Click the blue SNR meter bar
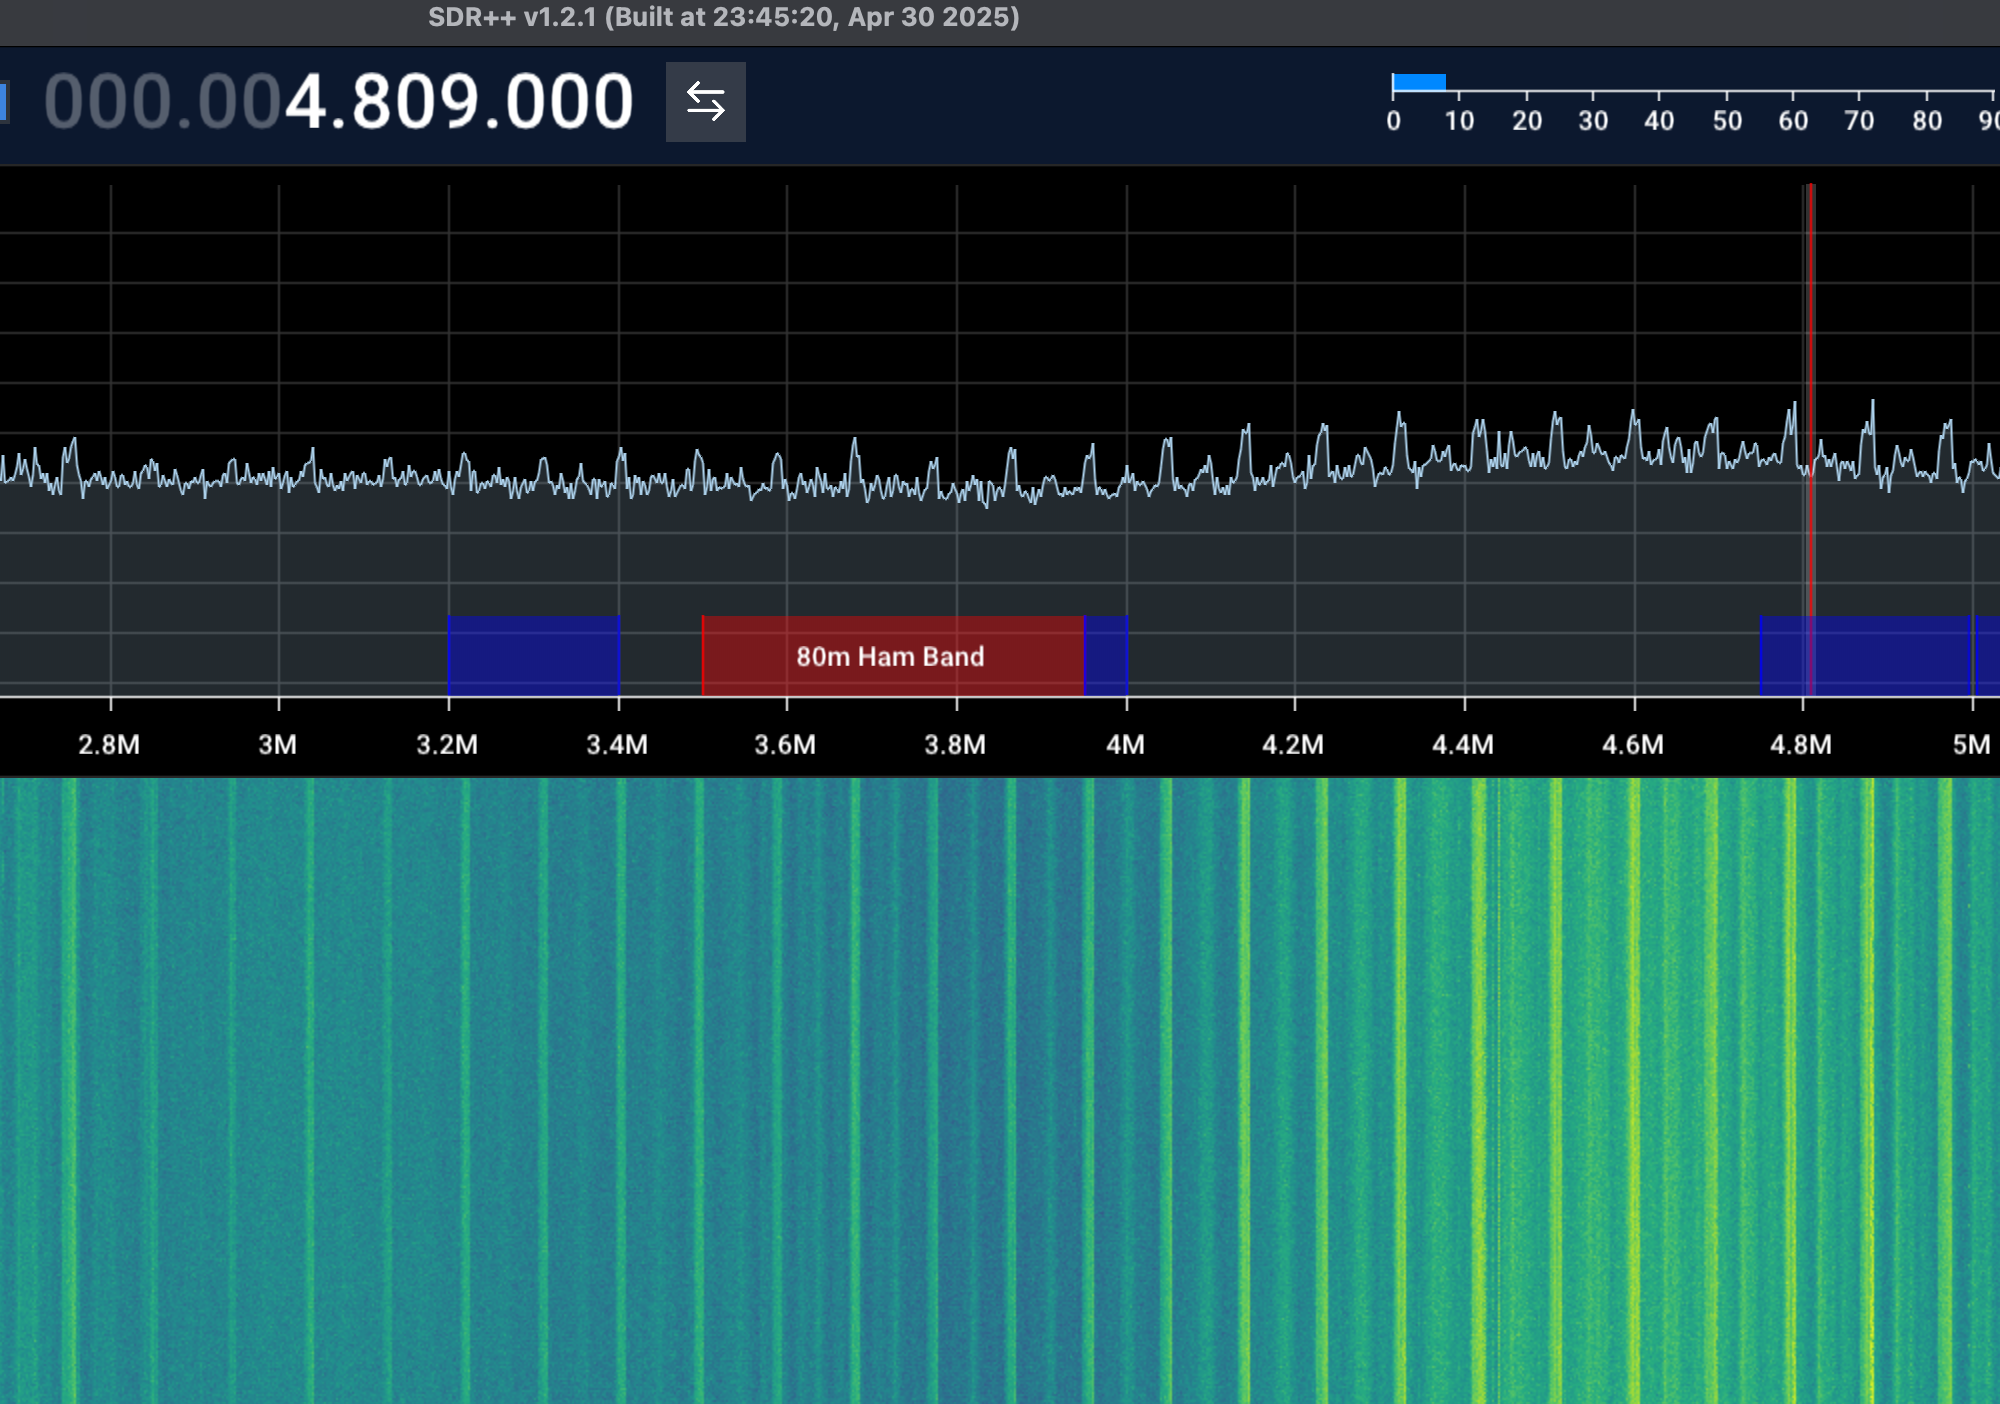This screenshot has width=2000, height=1404. point(1419,82)
